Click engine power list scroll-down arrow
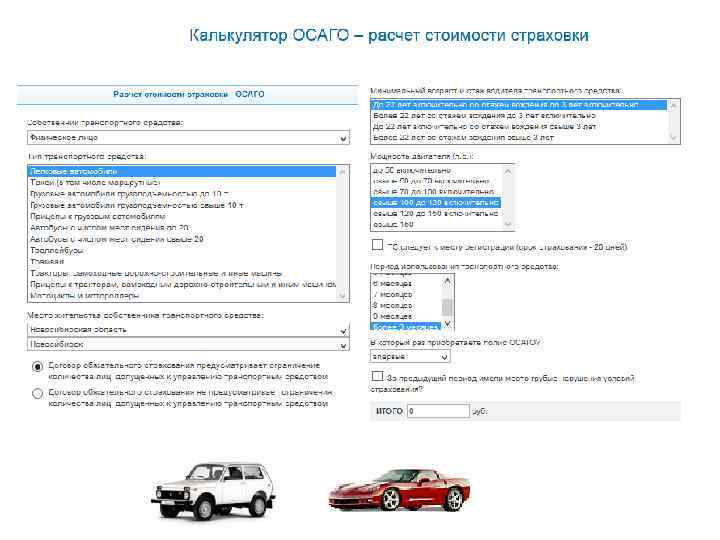Viewport: 720px width, 540px height. pyautogui.click(x=508, y=225)
